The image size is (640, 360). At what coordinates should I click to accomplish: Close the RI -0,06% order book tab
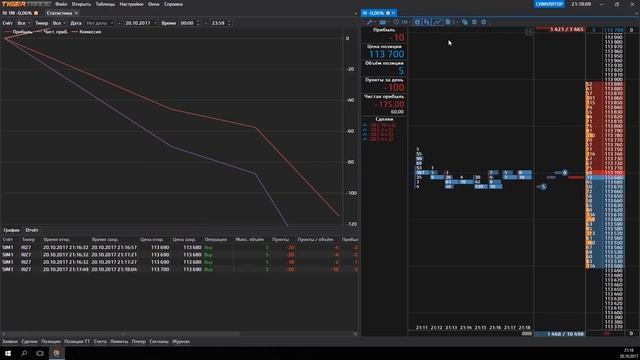click(x=393, y=13)
